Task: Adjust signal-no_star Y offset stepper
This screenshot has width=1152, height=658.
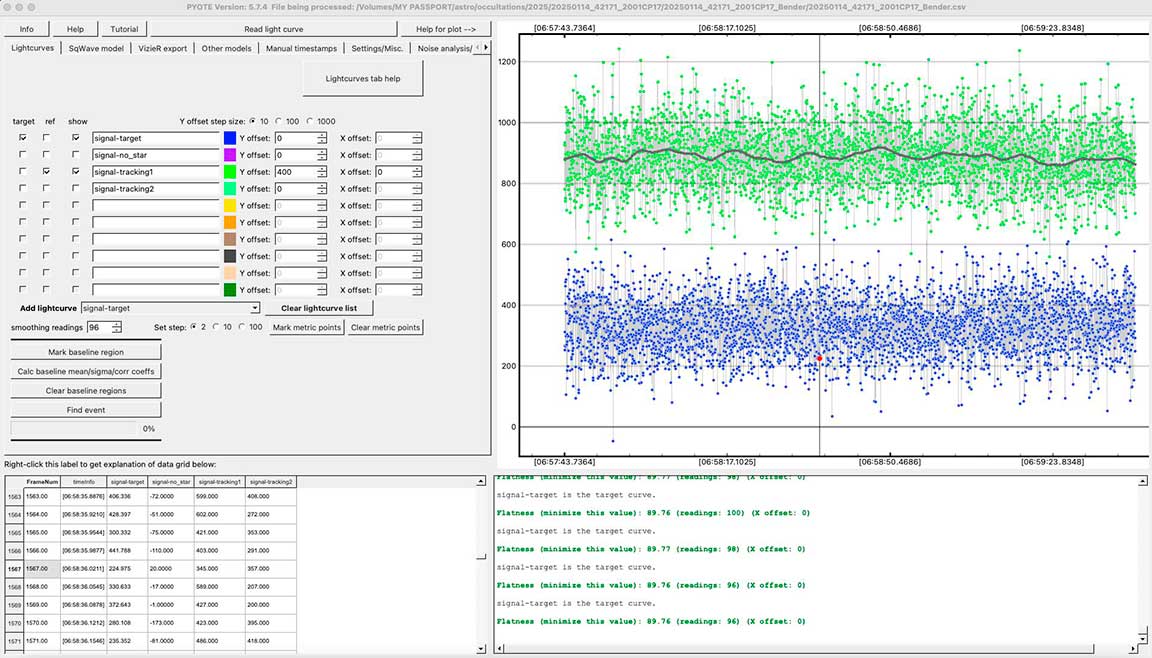Action: [322, 155]
